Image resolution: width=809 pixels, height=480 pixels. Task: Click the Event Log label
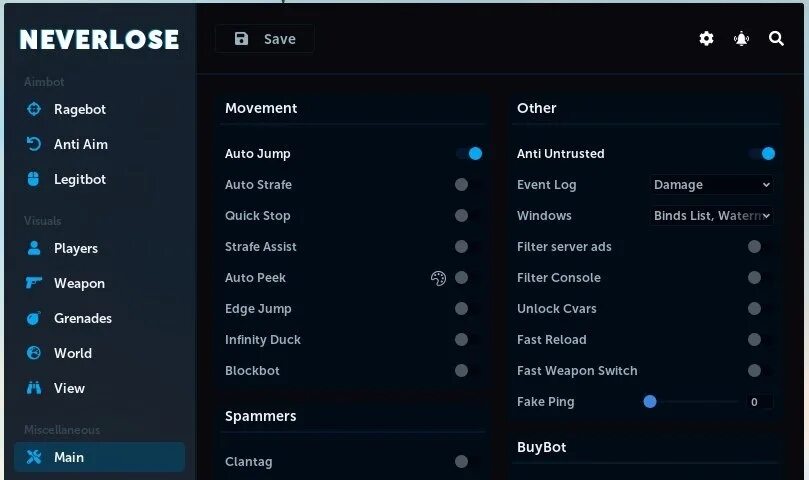coord(546,185)
